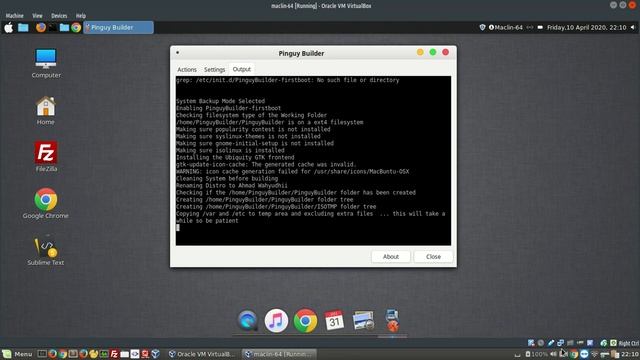Open the image viewer dock icon
640x360 pixels.
363,320
